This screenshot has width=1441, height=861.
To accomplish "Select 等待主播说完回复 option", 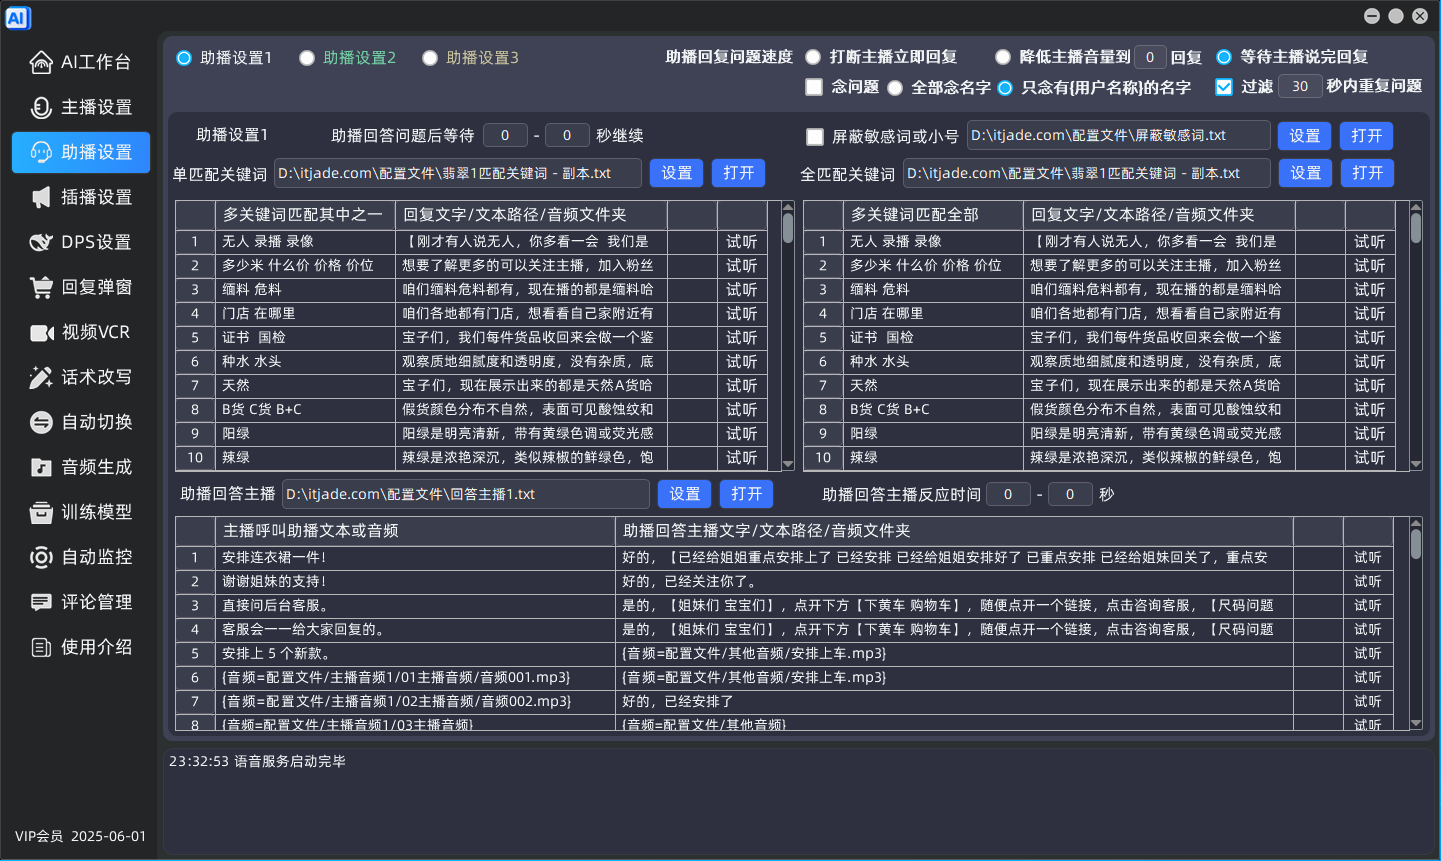I will tap(1224, 57).
